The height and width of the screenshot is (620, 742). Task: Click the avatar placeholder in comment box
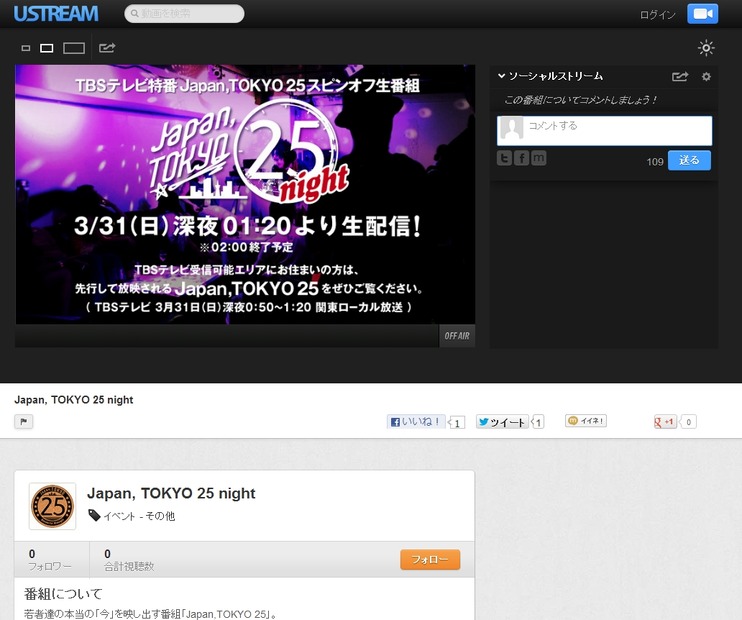click(x=512, y=128)
